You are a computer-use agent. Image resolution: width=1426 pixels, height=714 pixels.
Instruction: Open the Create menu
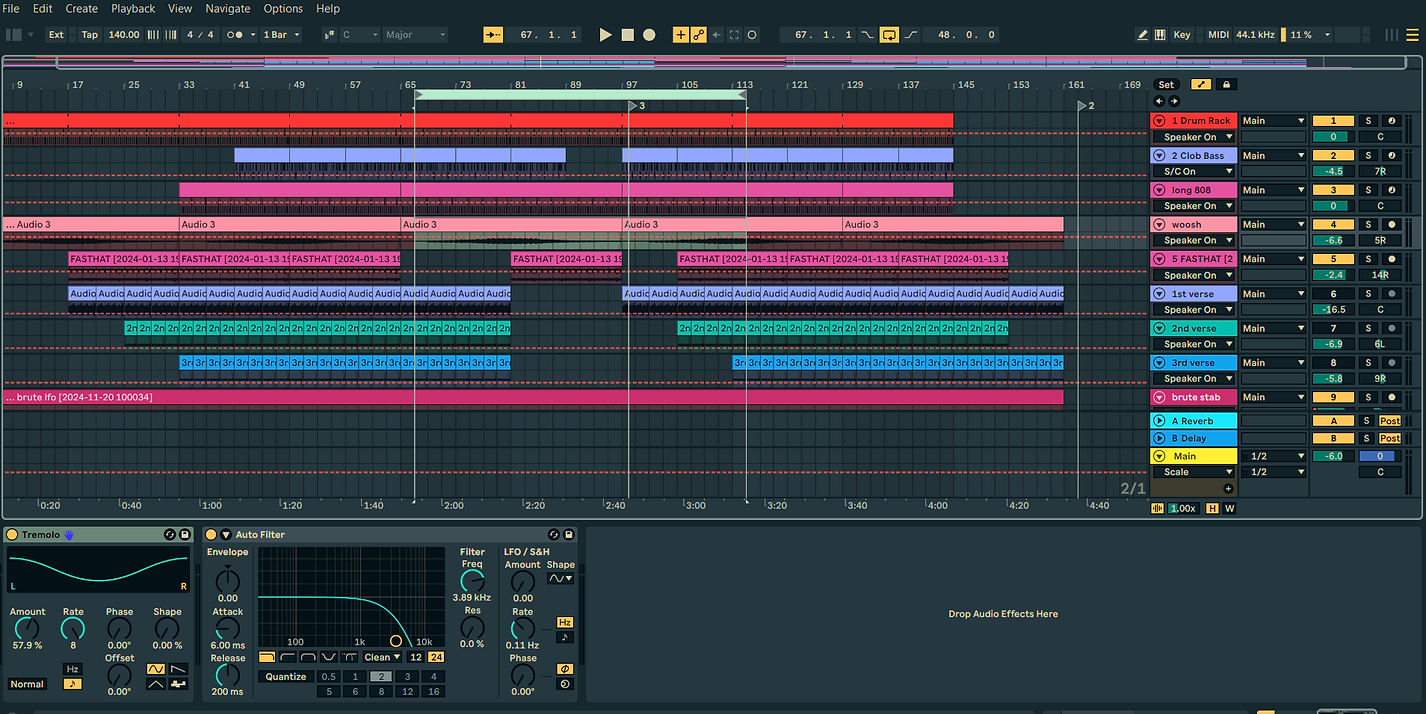pyautogui.click(x=82, y=8)
